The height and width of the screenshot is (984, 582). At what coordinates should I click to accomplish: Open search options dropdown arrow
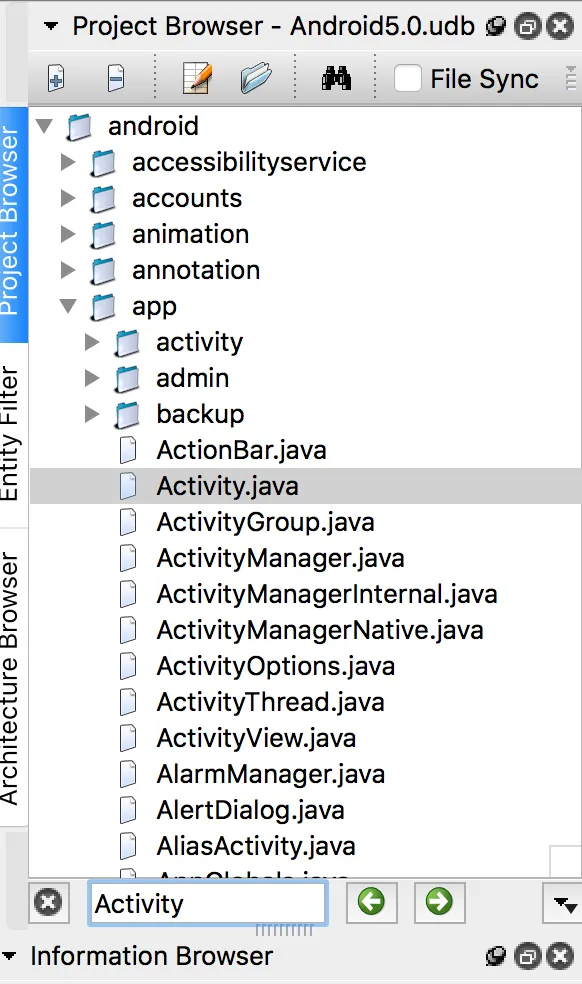[564, 904]
